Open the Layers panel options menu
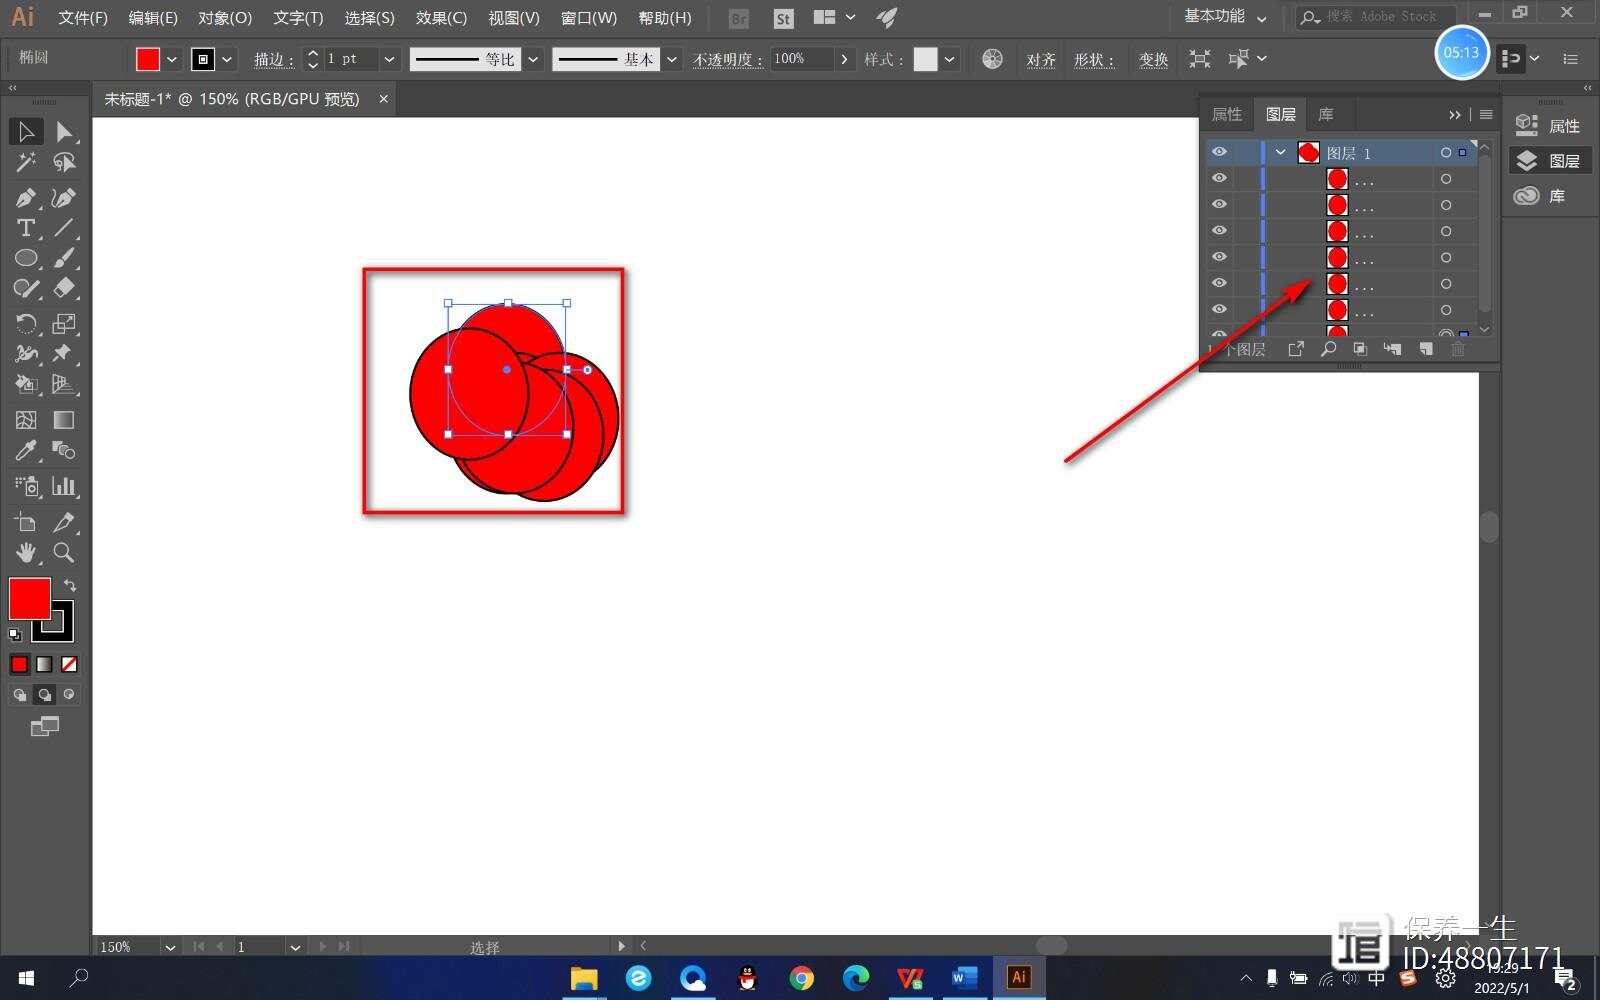 1486,115
